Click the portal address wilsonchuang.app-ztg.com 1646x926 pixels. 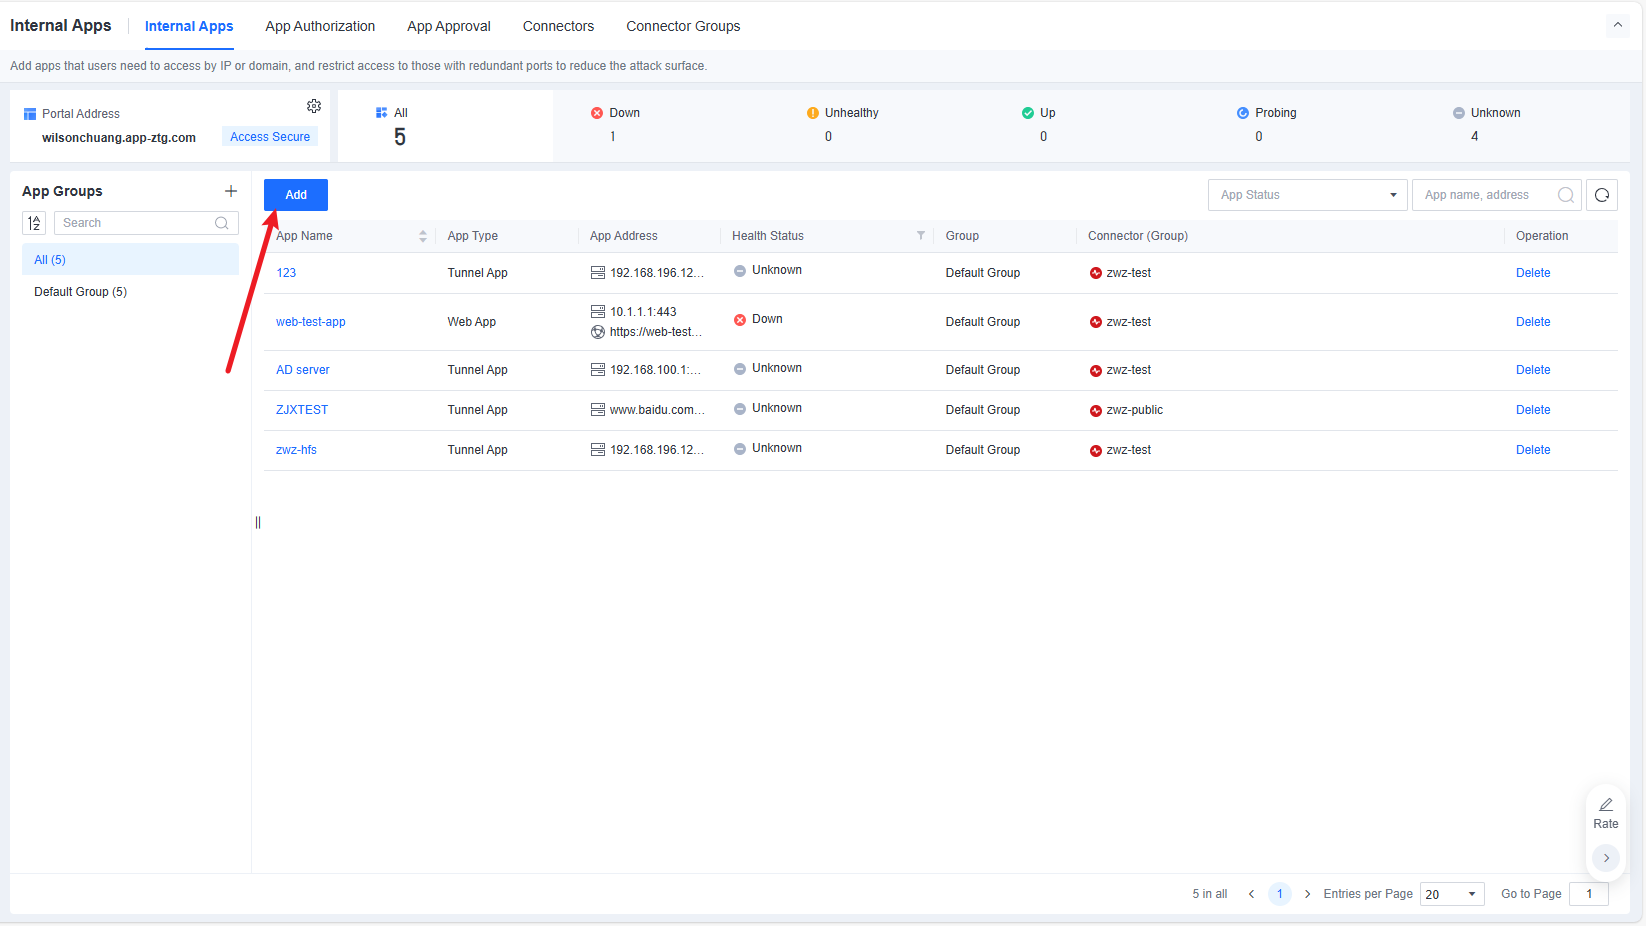[x=119, y=138]
